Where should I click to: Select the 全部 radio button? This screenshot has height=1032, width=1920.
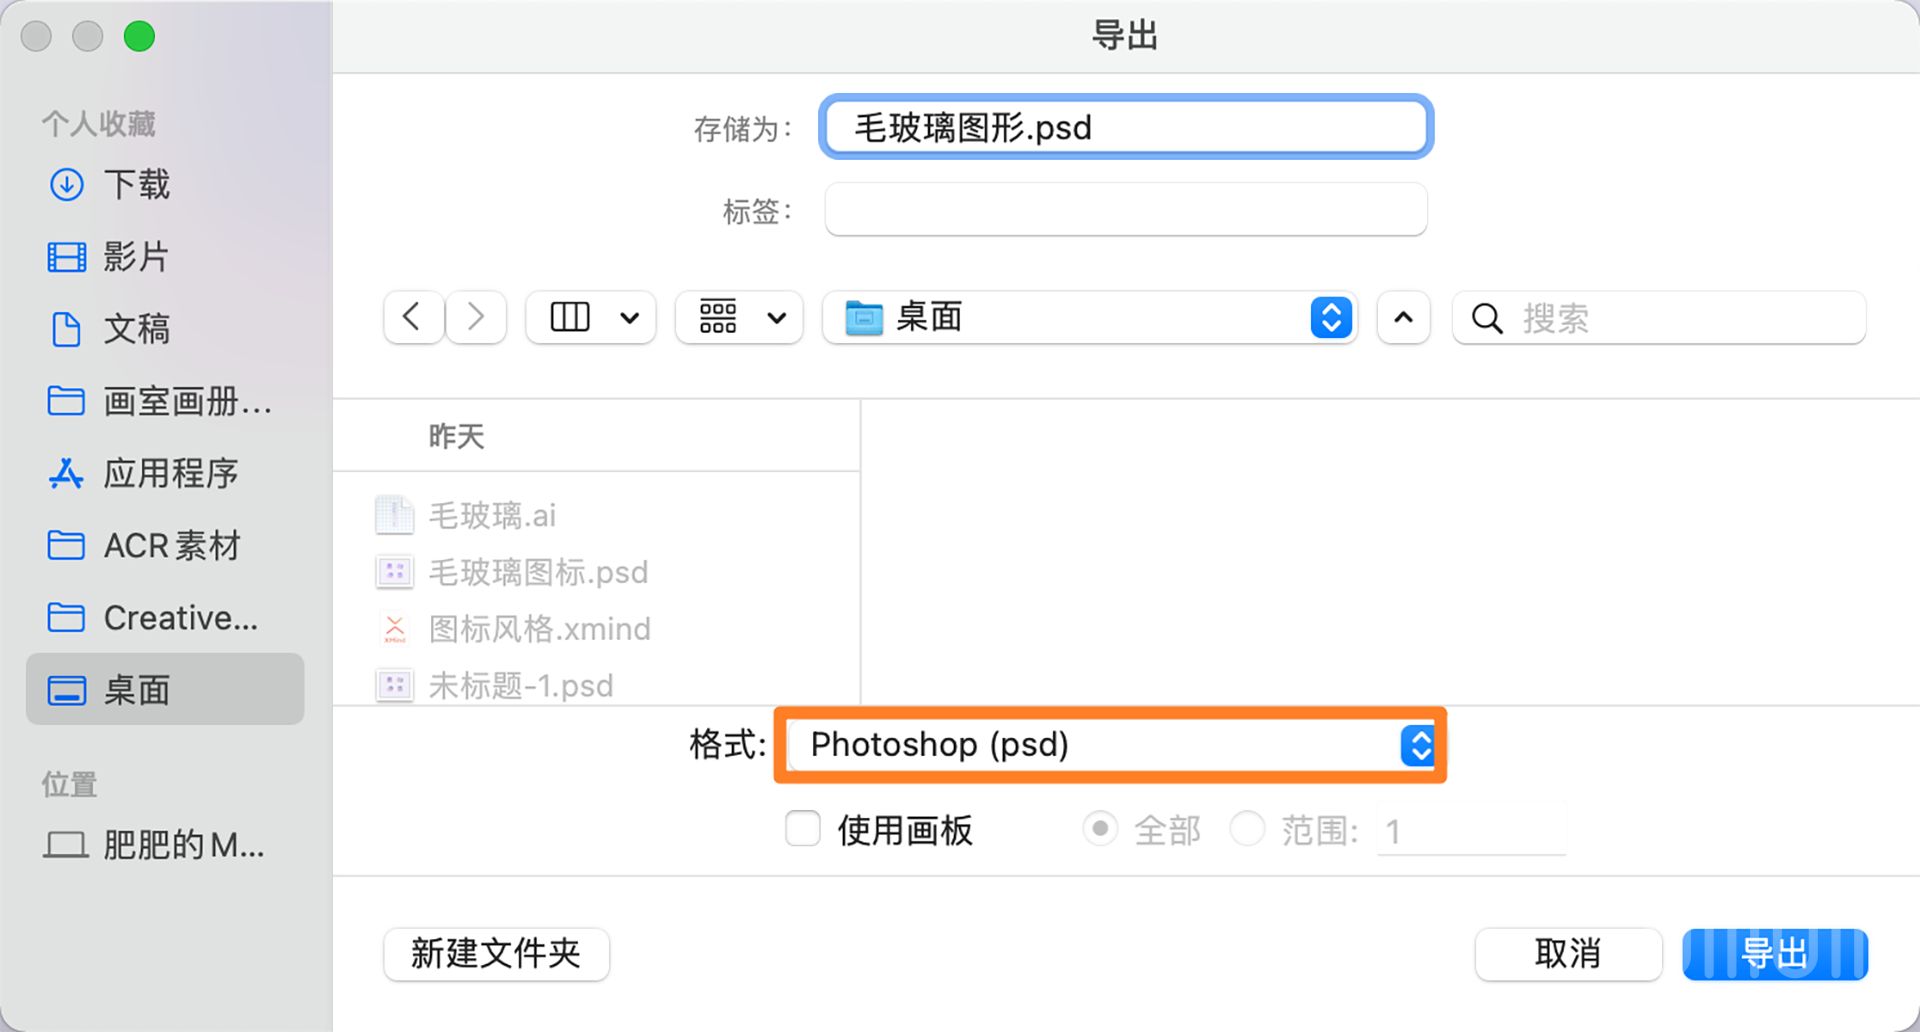1100,828
